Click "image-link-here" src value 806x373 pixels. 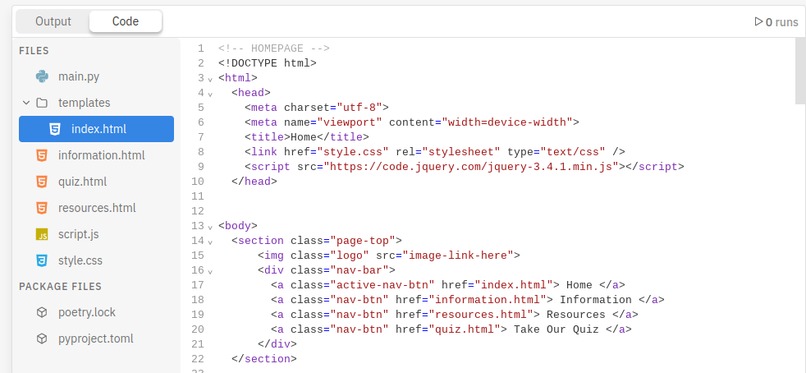[x=458, y=255]
